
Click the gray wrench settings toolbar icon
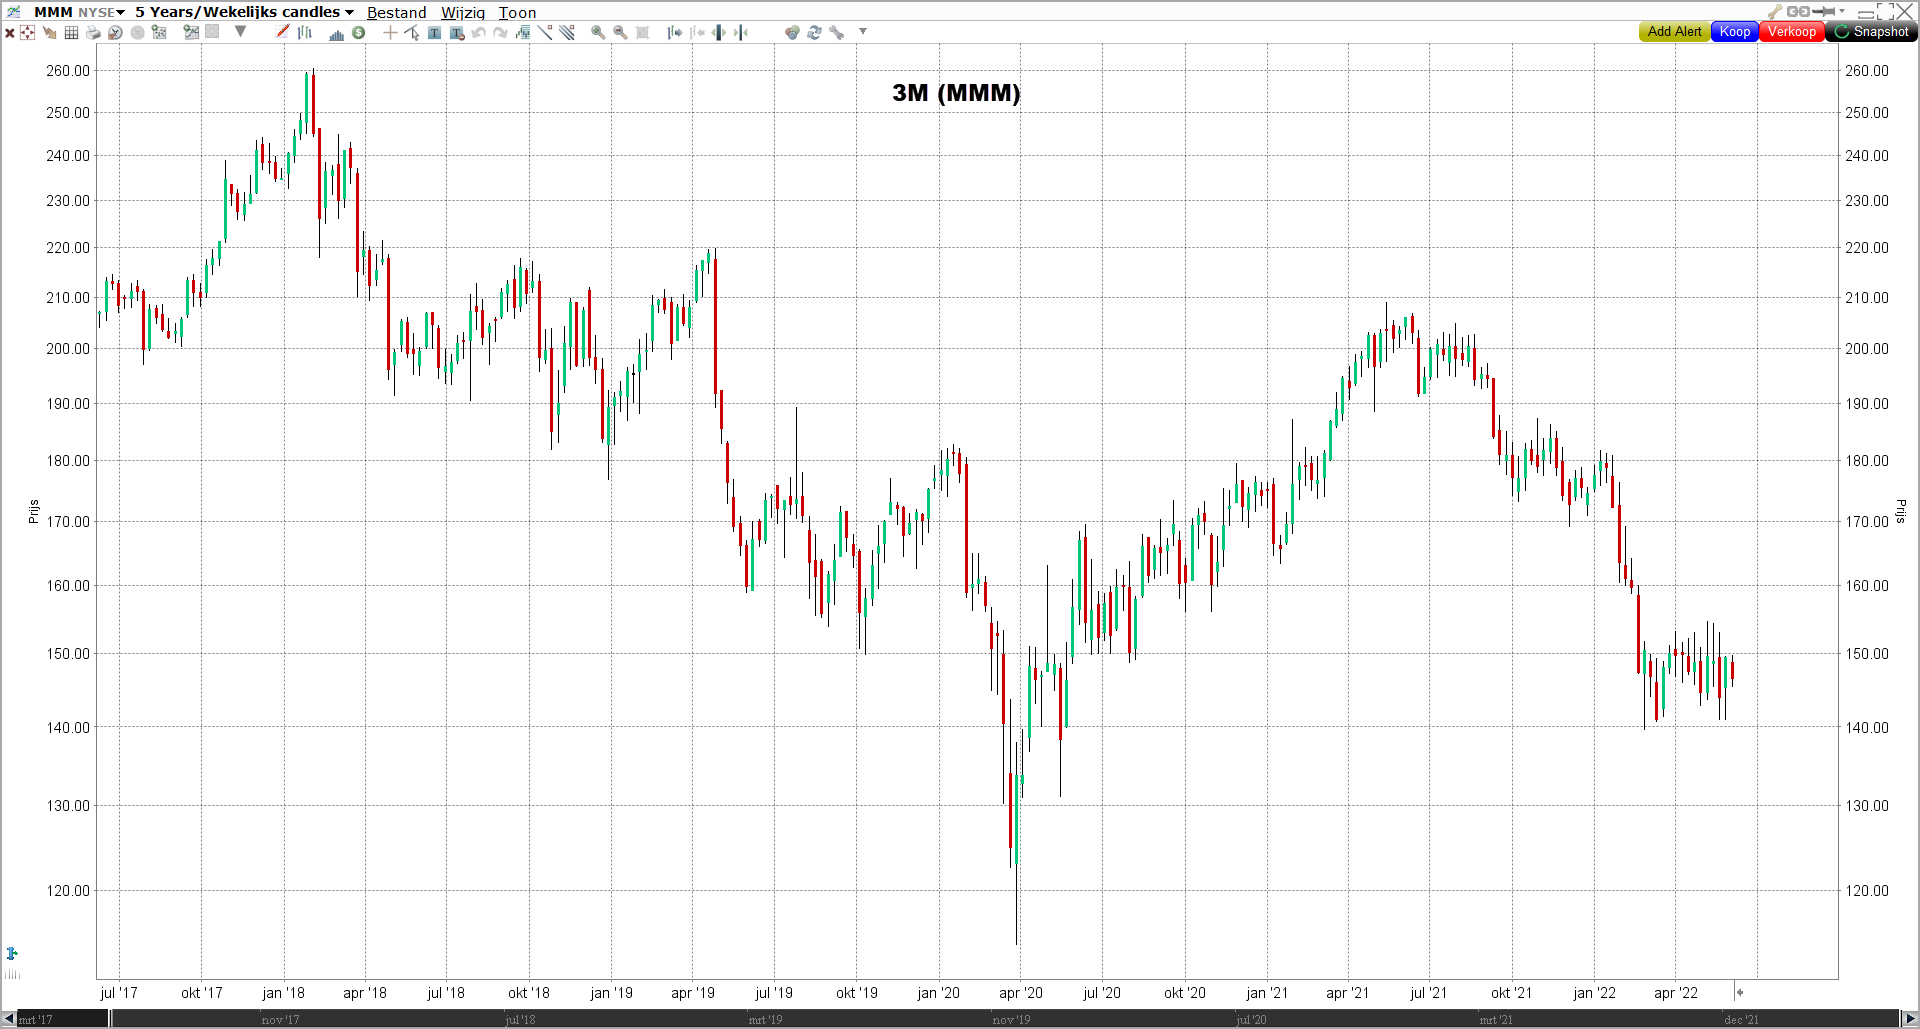836,33
